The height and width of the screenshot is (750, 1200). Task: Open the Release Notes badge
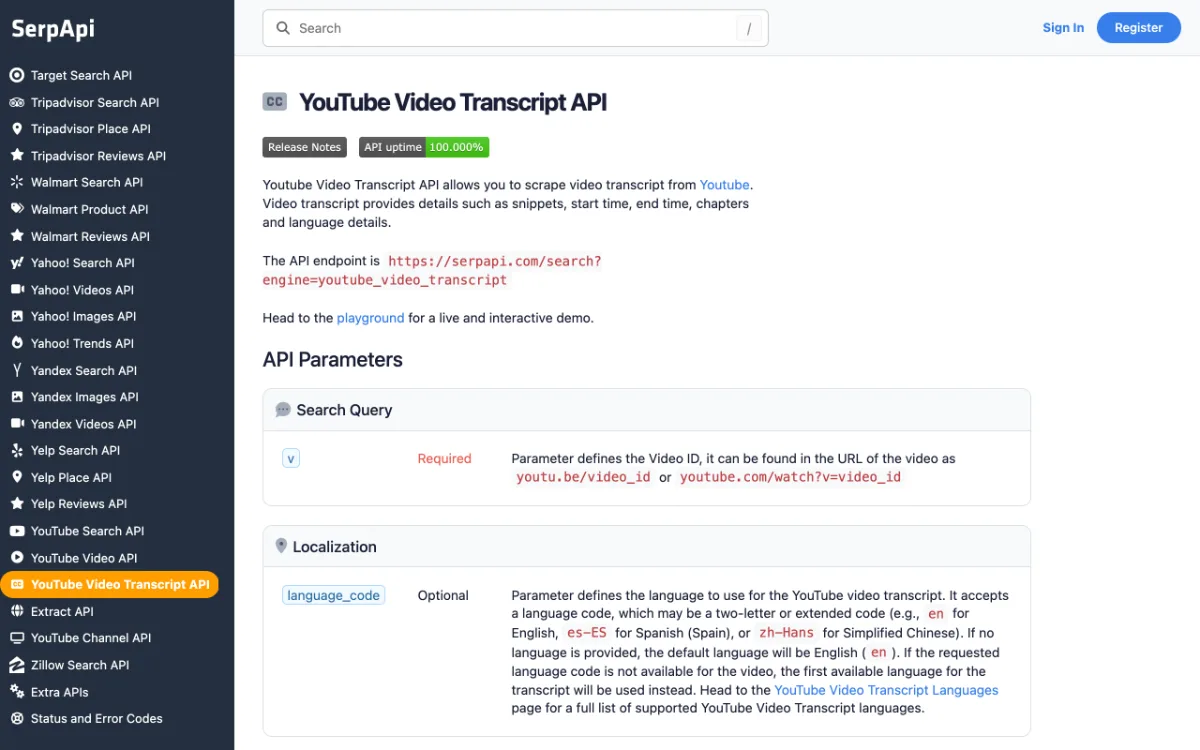coord(305,147)
